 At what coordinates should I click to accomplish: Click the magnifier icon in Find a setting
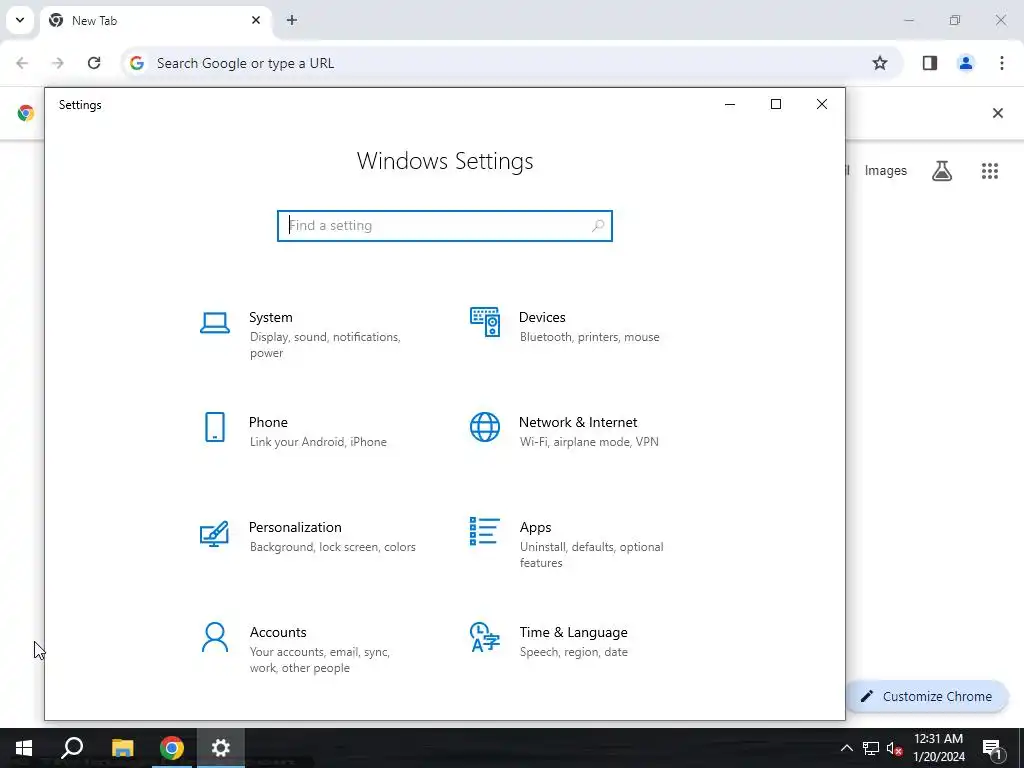[x=598, y=226]
